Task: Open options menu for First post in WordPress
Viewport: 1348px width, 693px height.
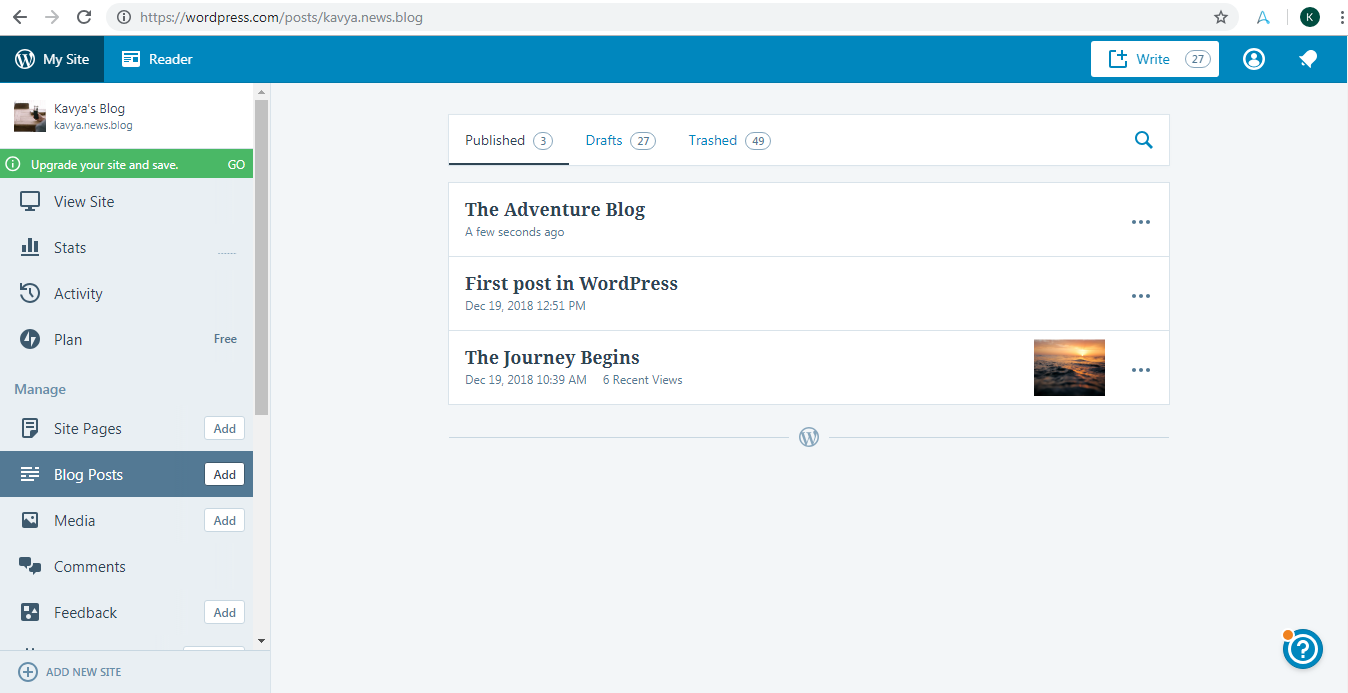Action: (1141, 296)
